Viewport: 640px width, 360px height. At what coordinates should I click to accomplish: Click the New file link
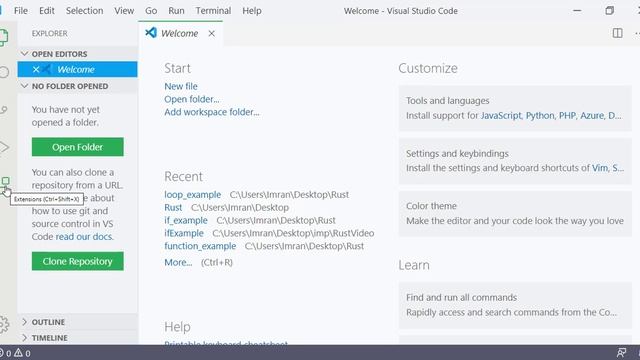point(181,87)
